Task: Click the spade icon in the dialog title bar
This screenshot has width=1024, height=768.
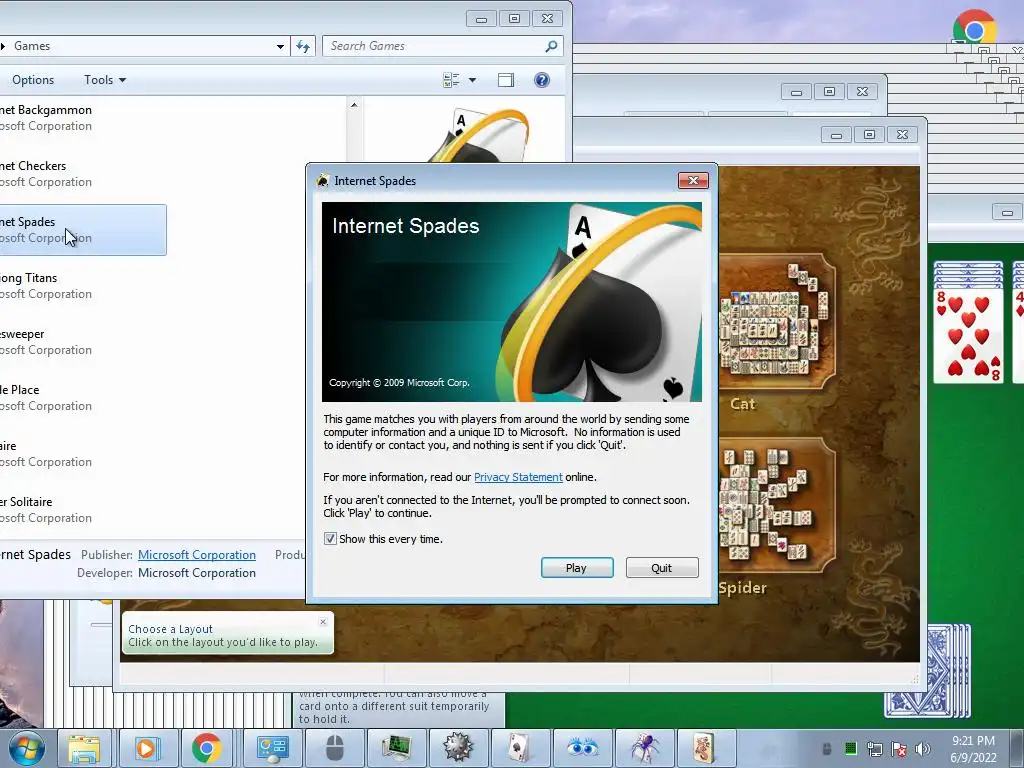Action: click(x=323, y=180)
